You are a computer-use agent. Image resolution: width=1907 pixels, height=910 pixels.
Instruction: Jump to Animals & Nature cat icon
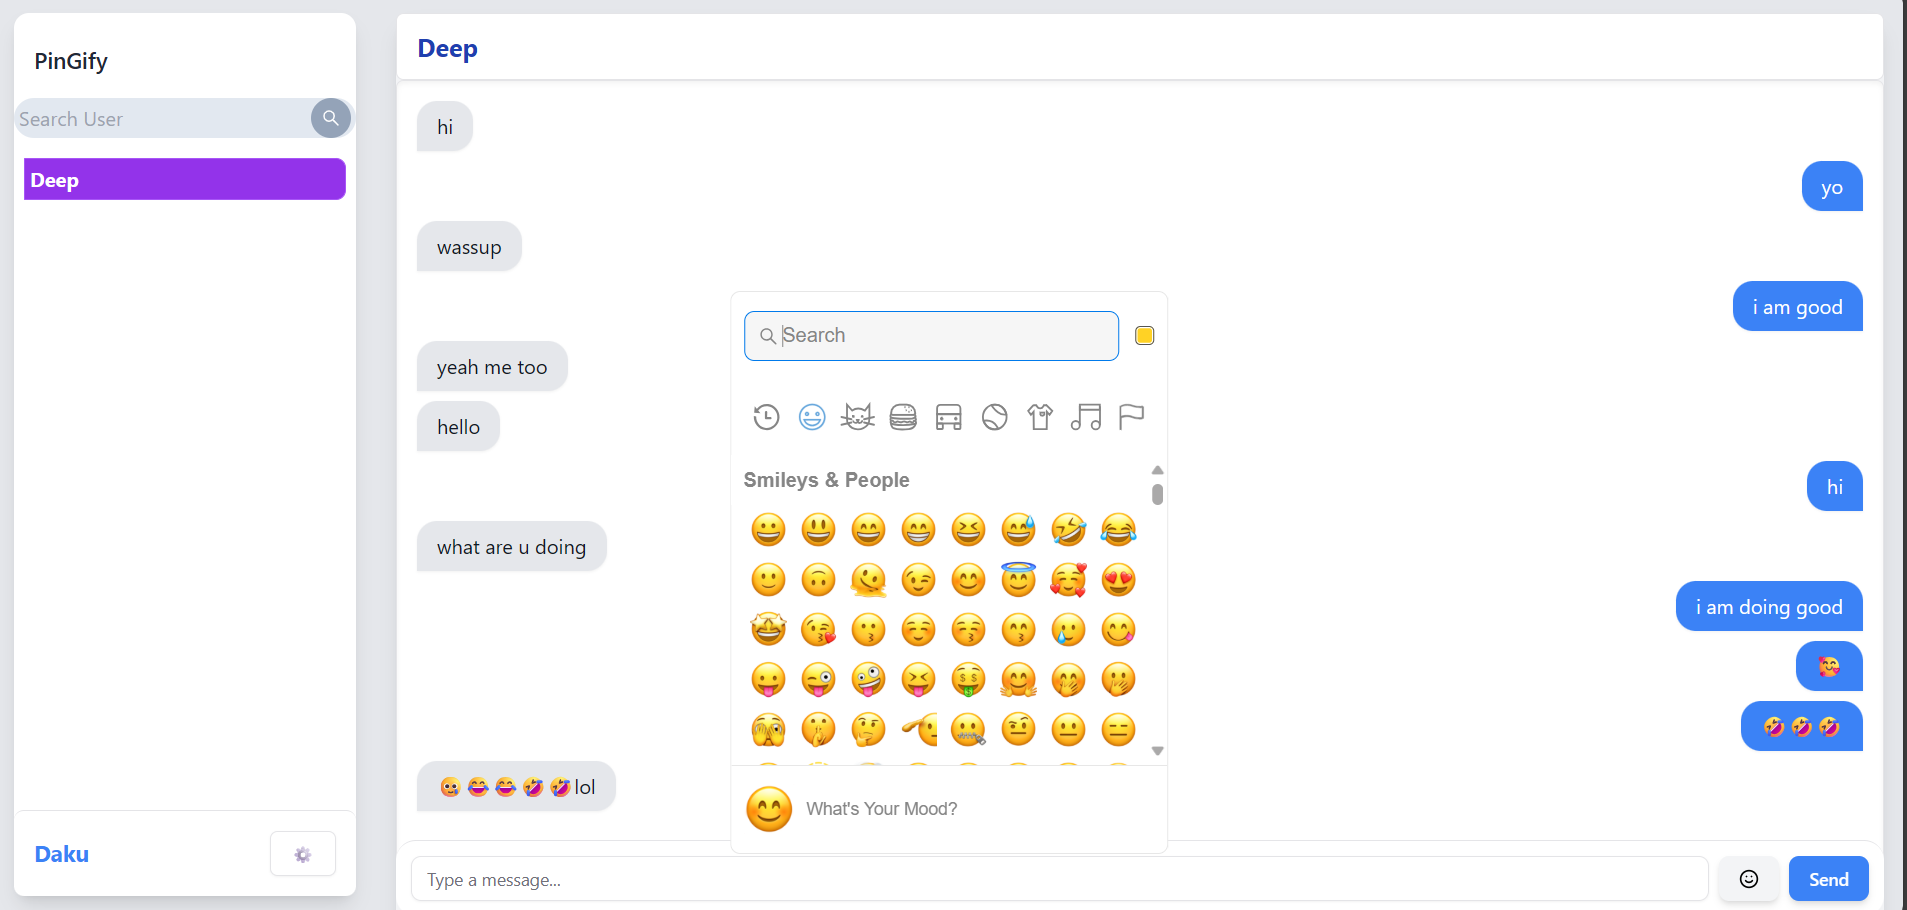[857, 417]
